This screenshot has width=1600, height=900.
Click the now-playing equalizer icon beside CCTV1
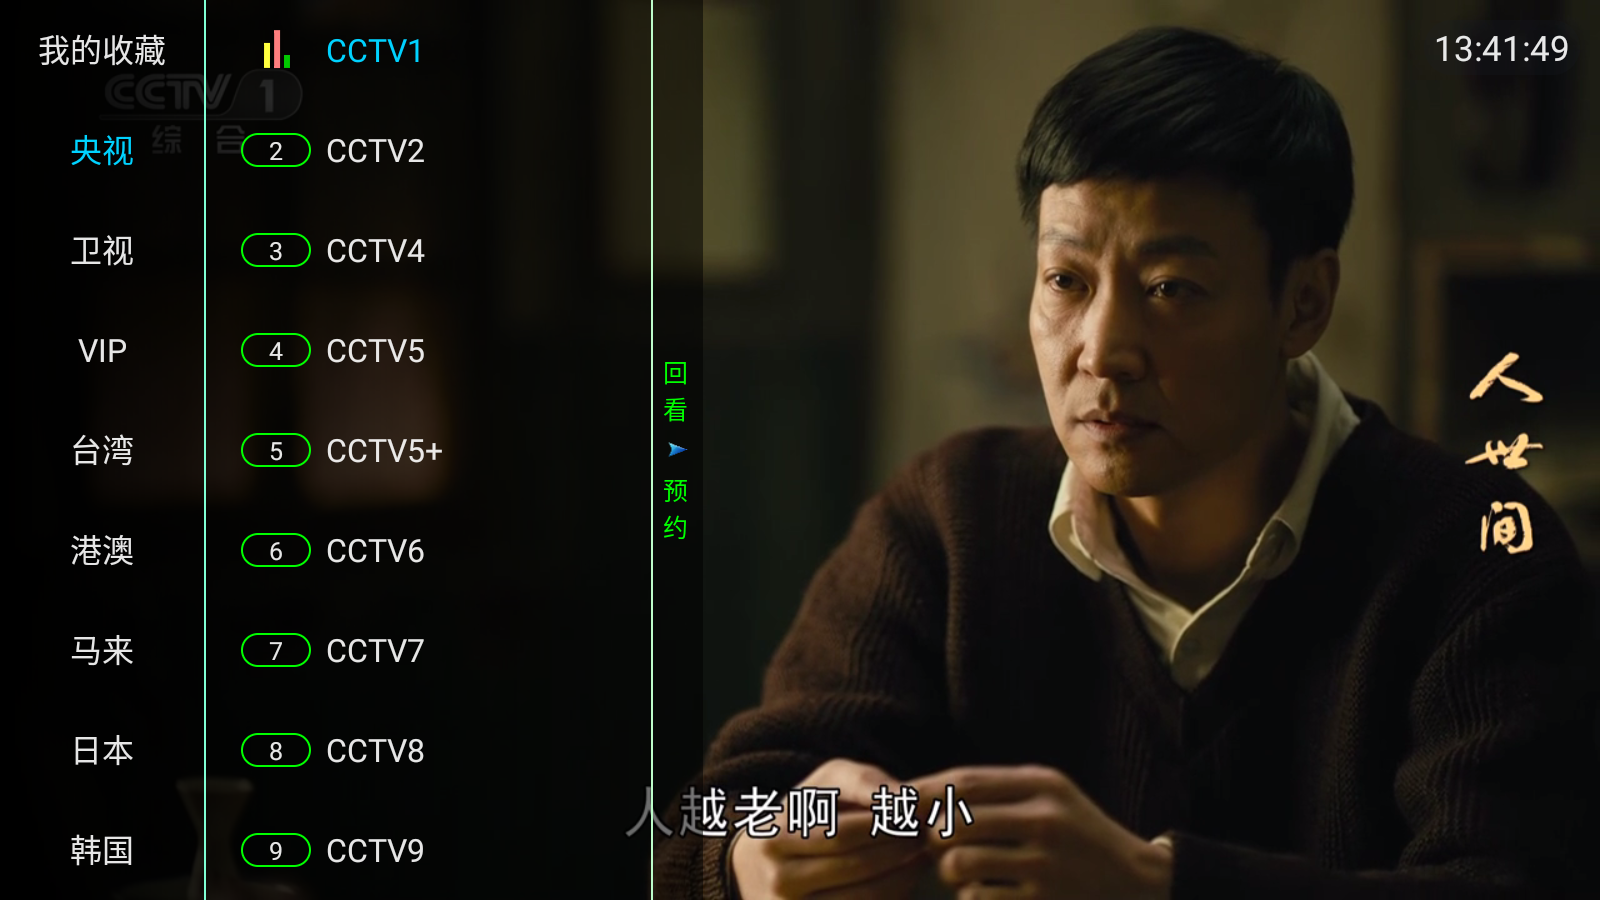pyautogui.click(x=276, y=50)
